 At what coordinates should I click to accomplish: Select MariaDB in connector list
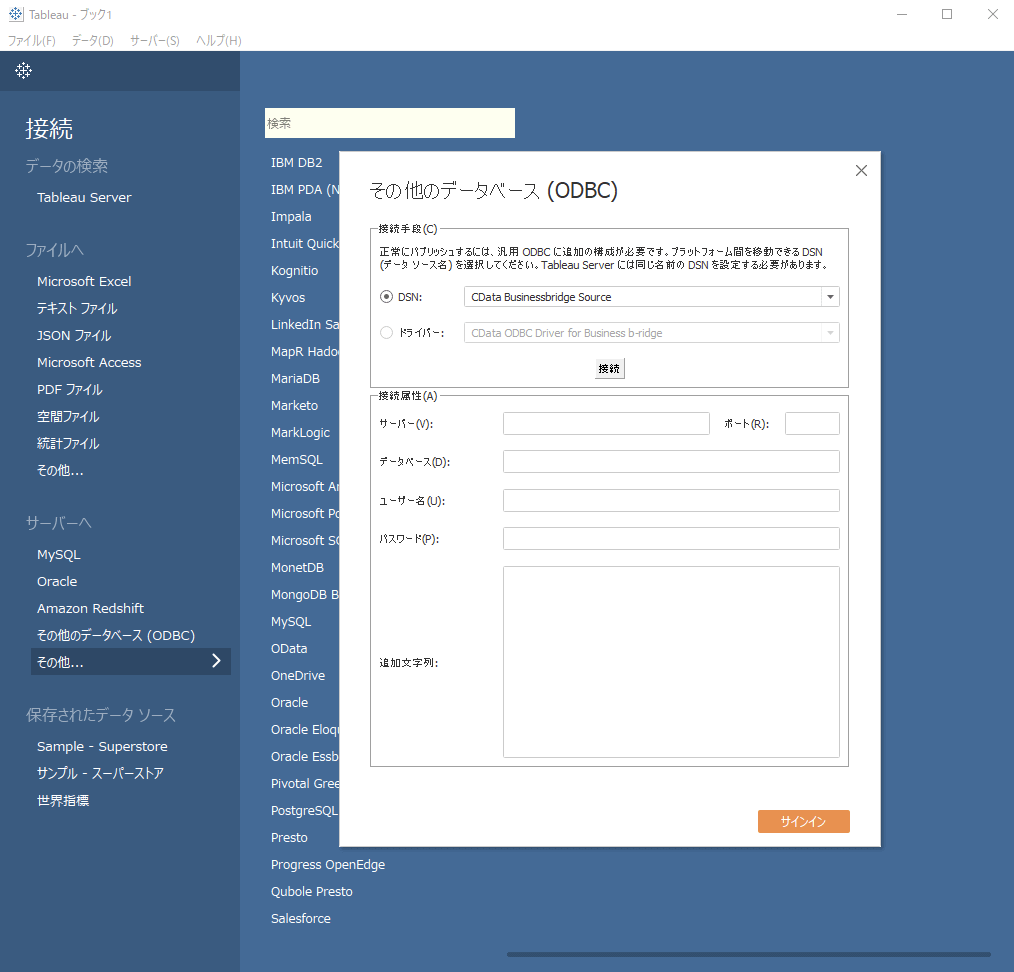click(296, 378)
